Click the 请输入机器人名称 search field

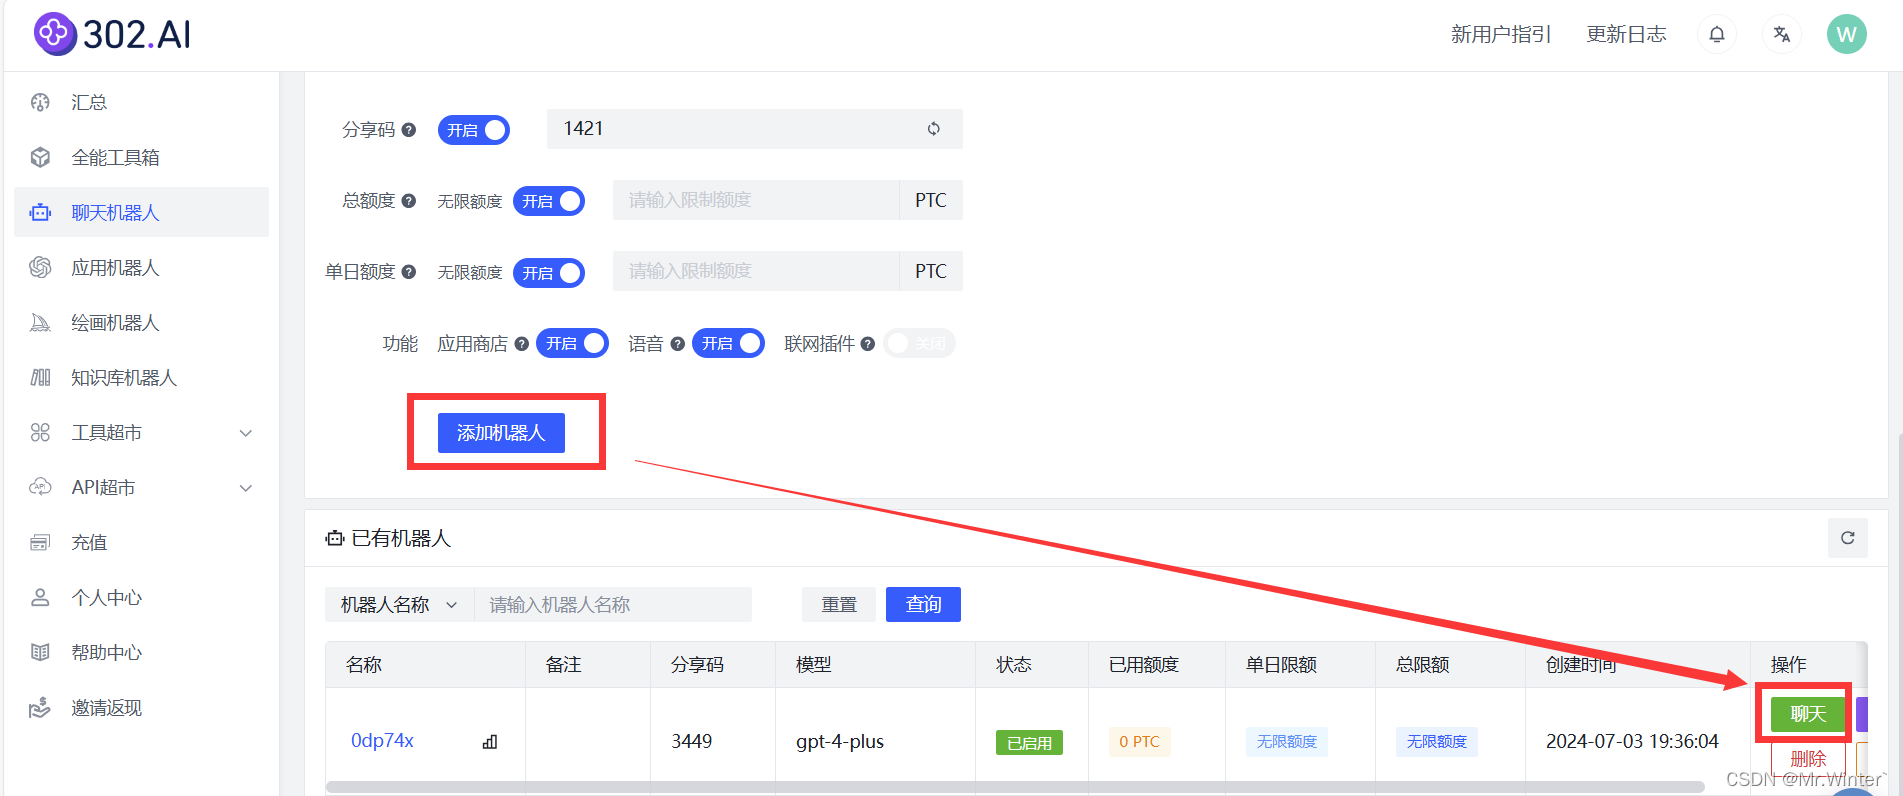(613, 605)
